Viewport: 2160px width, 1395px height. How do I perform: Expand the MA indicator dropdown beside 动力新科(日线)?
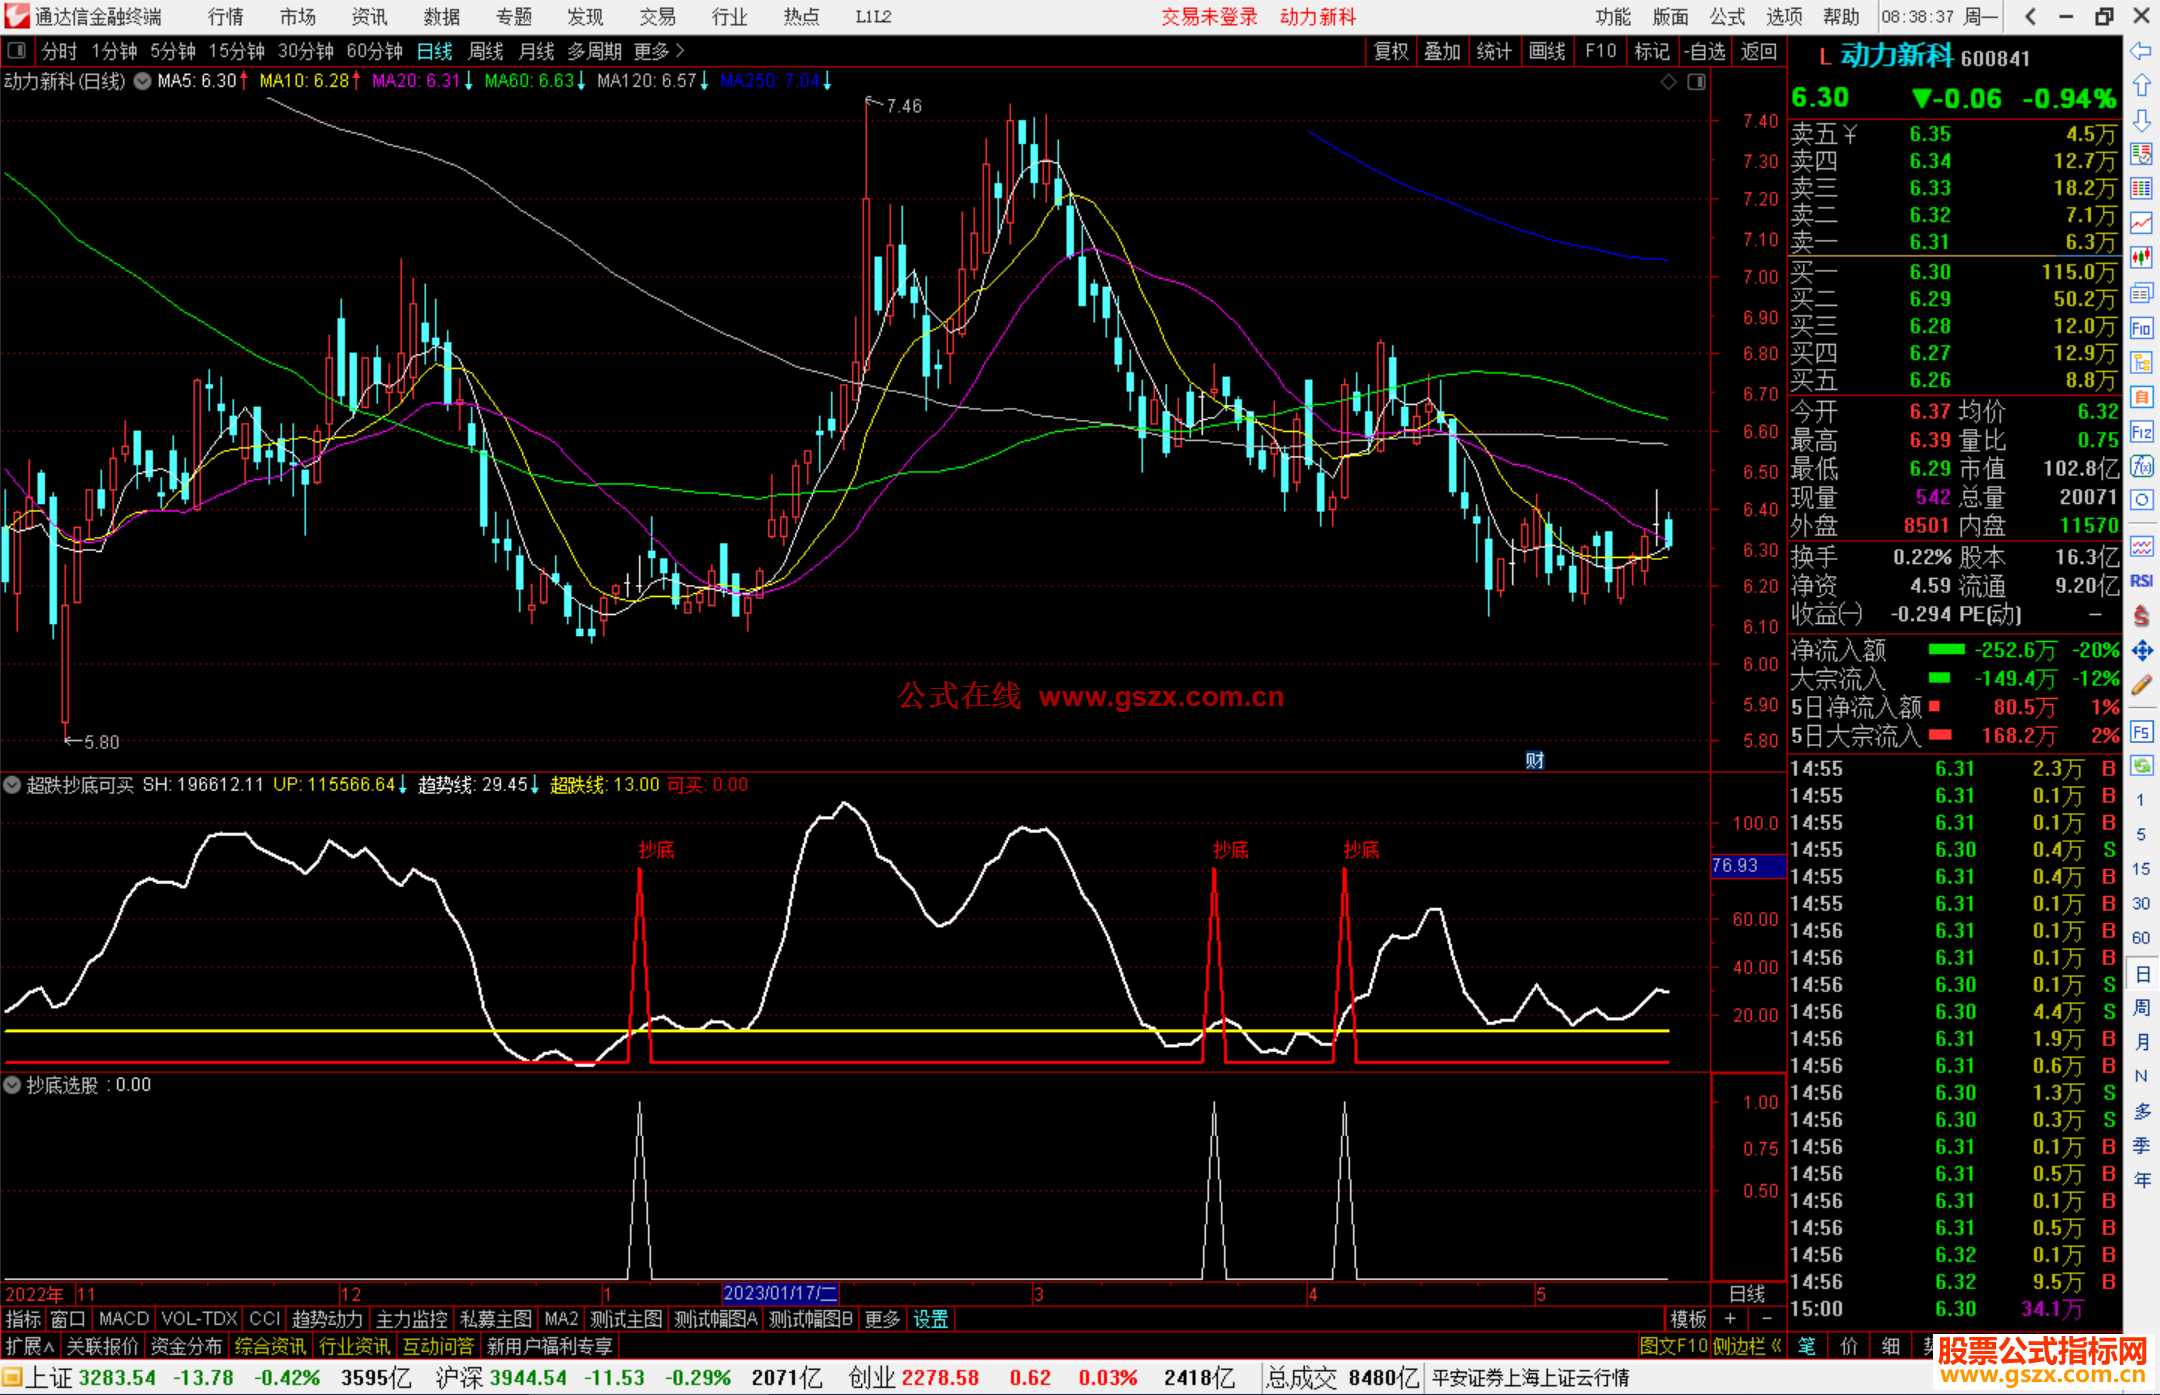coord(143,81)
